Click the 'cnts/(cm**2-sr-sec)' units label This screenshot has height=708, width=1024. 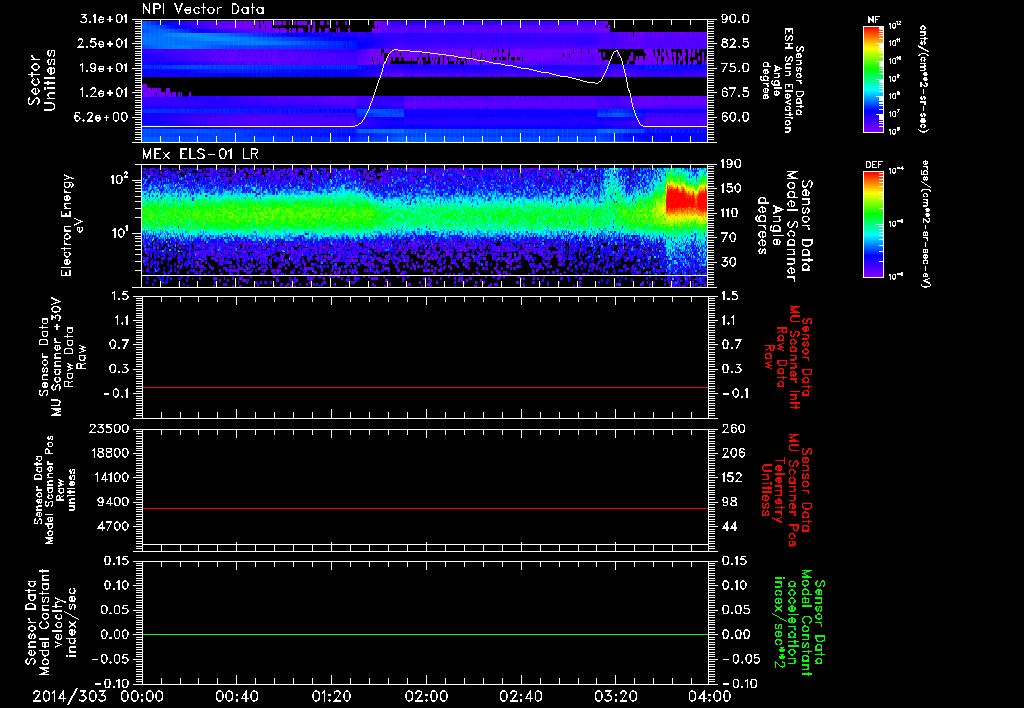tap(923, 78)
